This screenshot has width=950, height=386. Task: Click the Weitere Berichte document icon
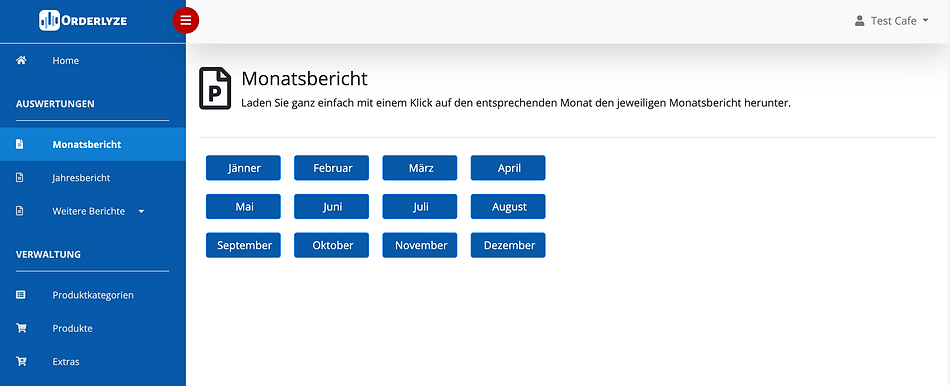[19, 211]
